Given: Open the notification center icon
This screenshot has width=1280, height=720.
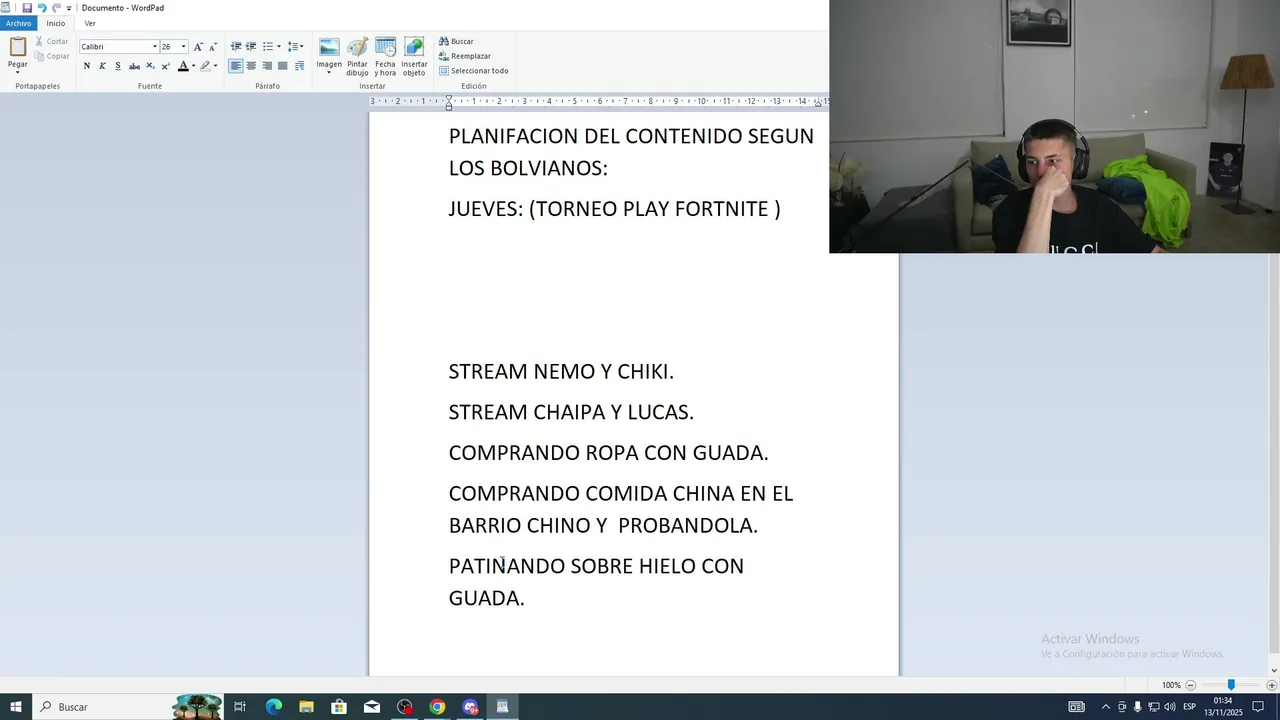Looking at the screenshot, I should coord(1258,707).
